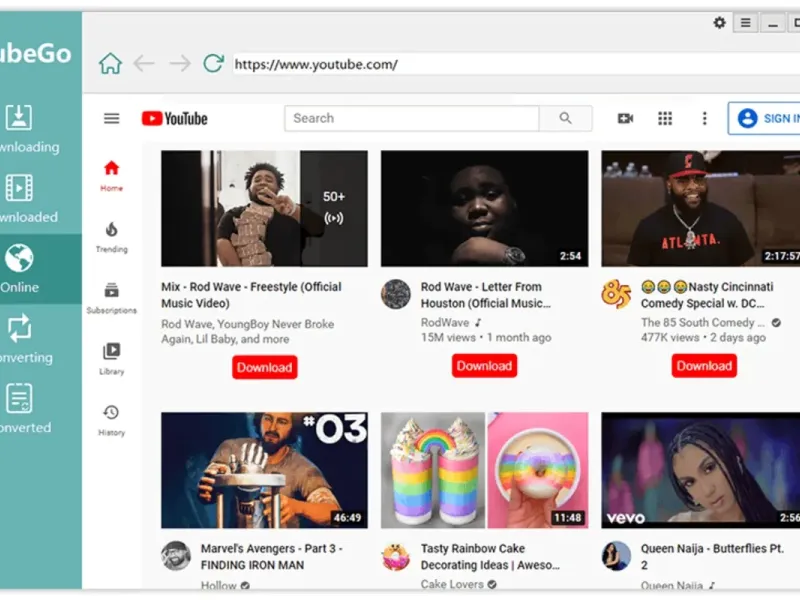The width and height of the screenshot is (800, 600).
Task: Click the Hollow channel avatar
Action: click(x=176, y=556)
